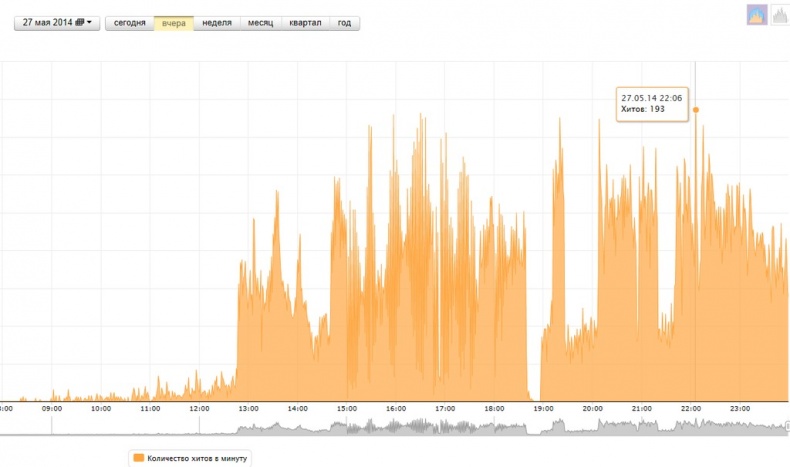This screenshot has height=467, width=790.
Task: Toggle the Количество хитов в минуту series label
Action: click(198, 458)
